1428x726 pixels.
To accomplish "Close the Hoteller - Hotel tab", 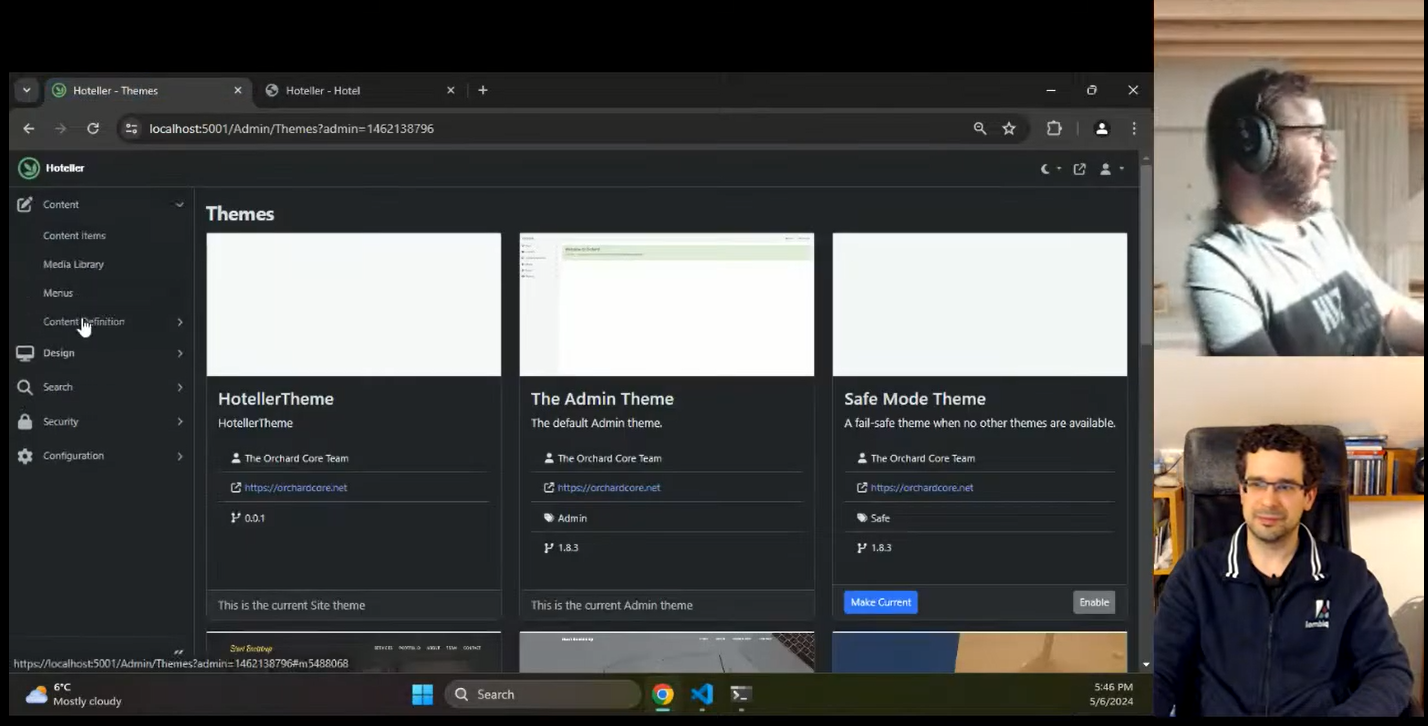I will pyautogui.click(x=451, y=90).
